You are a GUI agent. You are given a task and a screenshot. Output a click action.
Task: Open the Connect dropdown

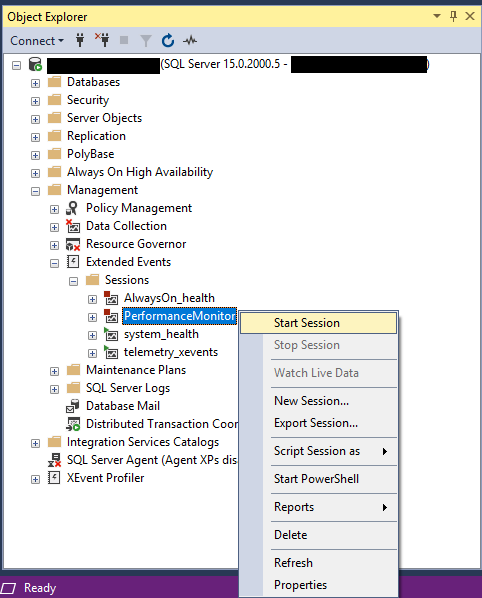point(37,40)
